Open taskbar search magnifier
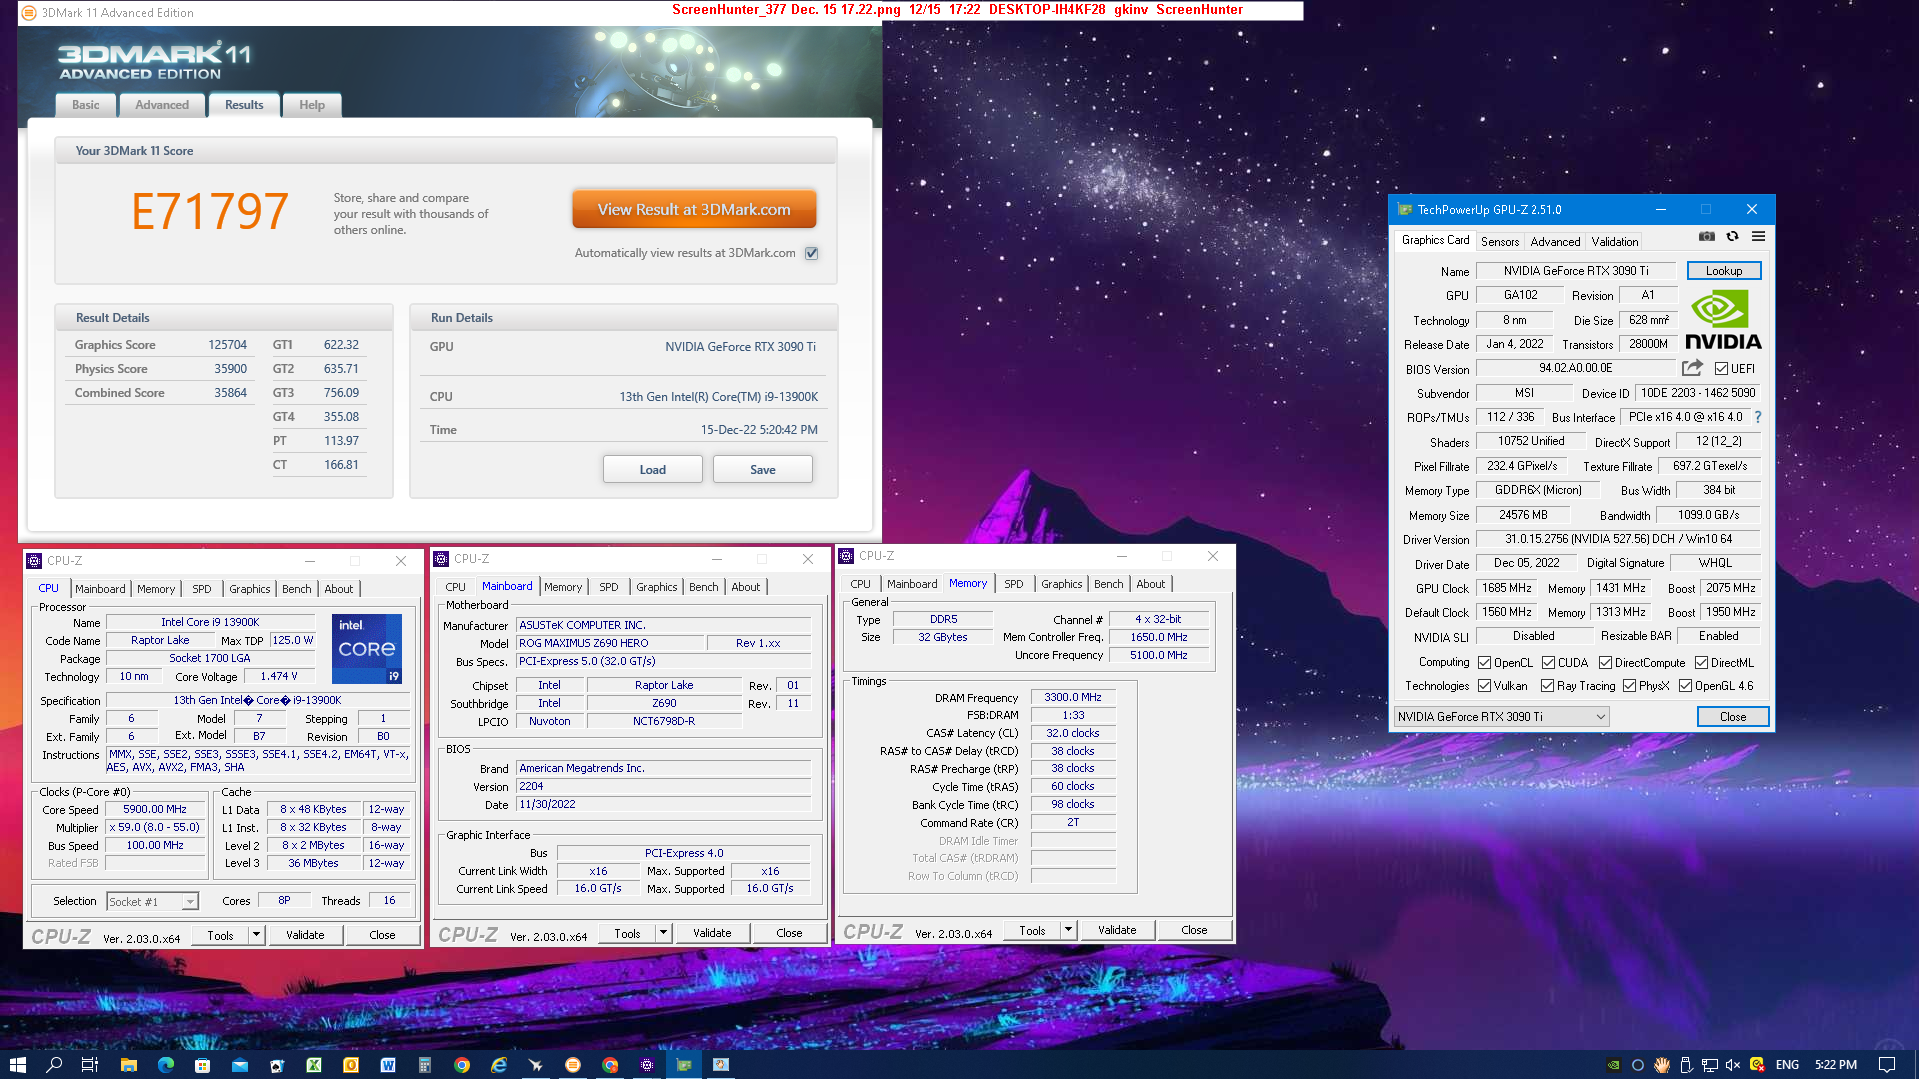Screen dimensions: 1919x1079 point(54,1064)
